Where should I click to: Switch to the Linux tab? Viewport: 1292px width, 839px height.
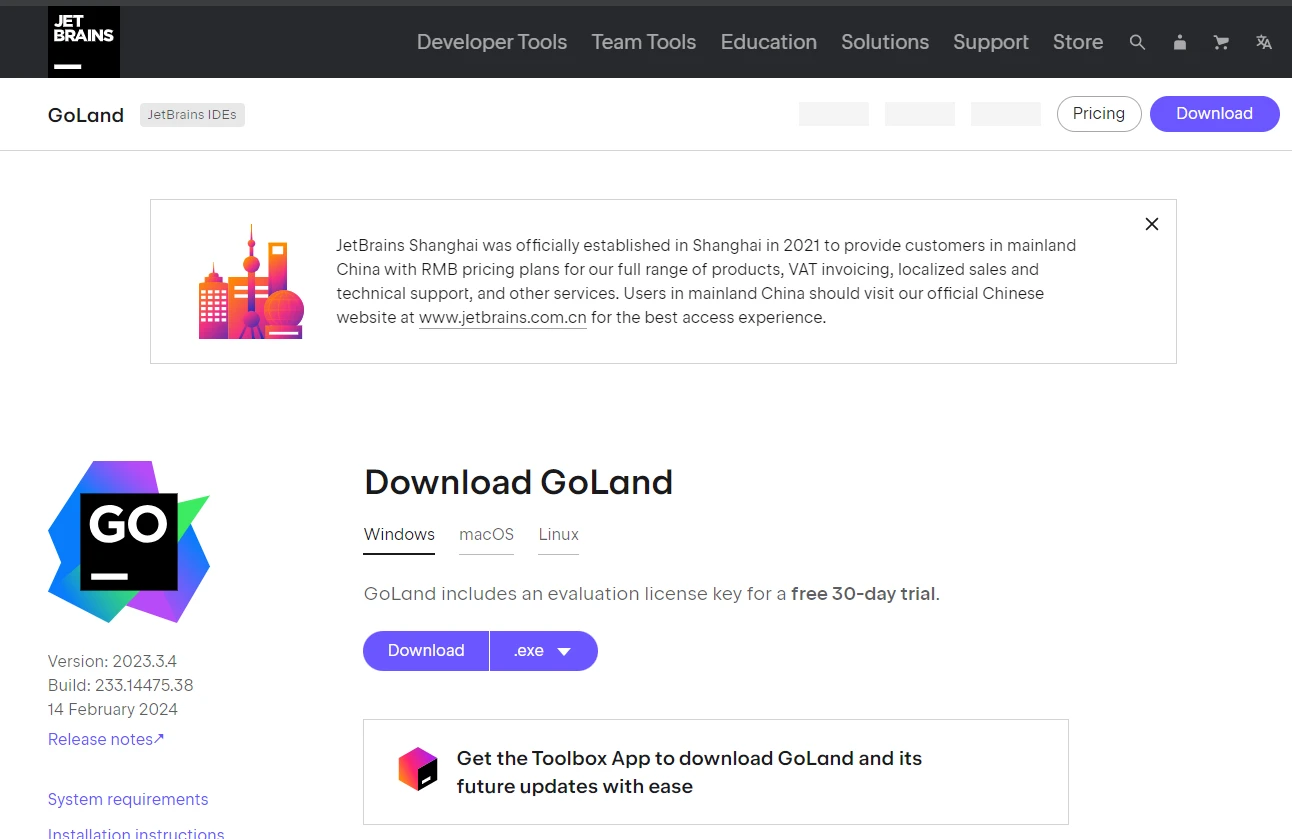[x=559, y=535]
